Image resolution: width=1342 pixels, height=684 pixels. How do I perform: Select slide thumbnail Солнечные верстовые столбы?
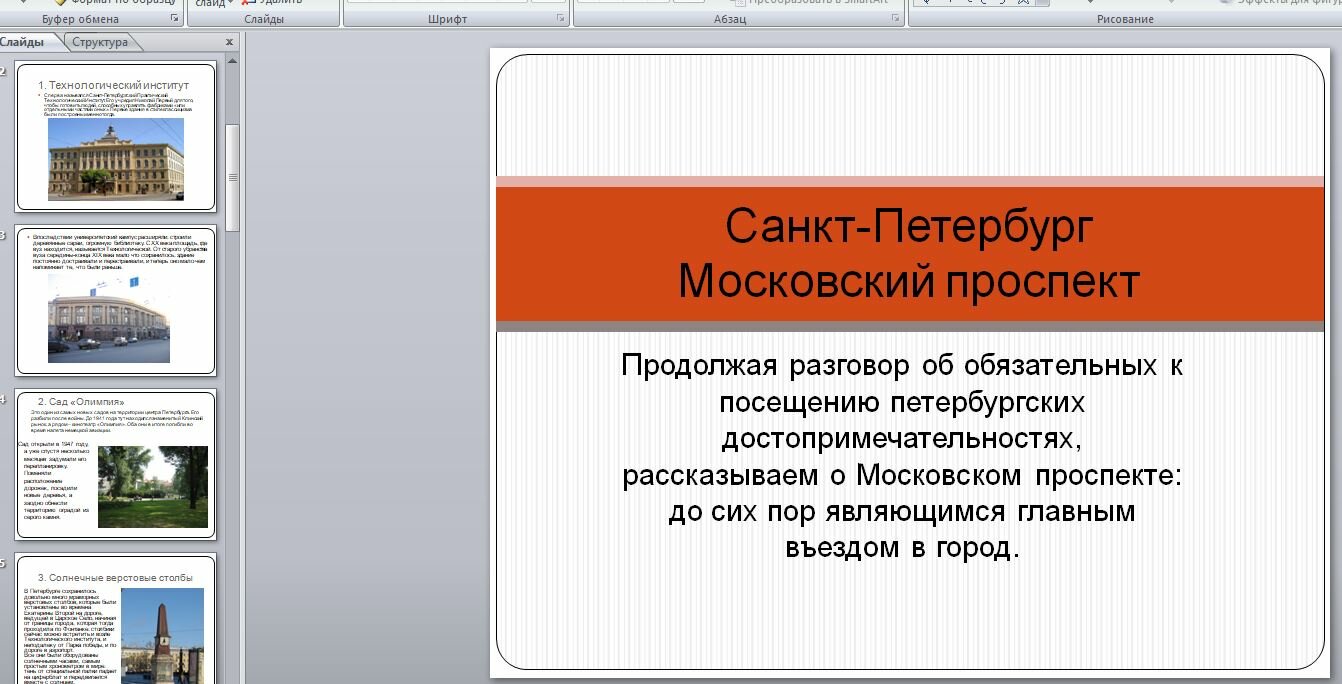coord(116,620)
